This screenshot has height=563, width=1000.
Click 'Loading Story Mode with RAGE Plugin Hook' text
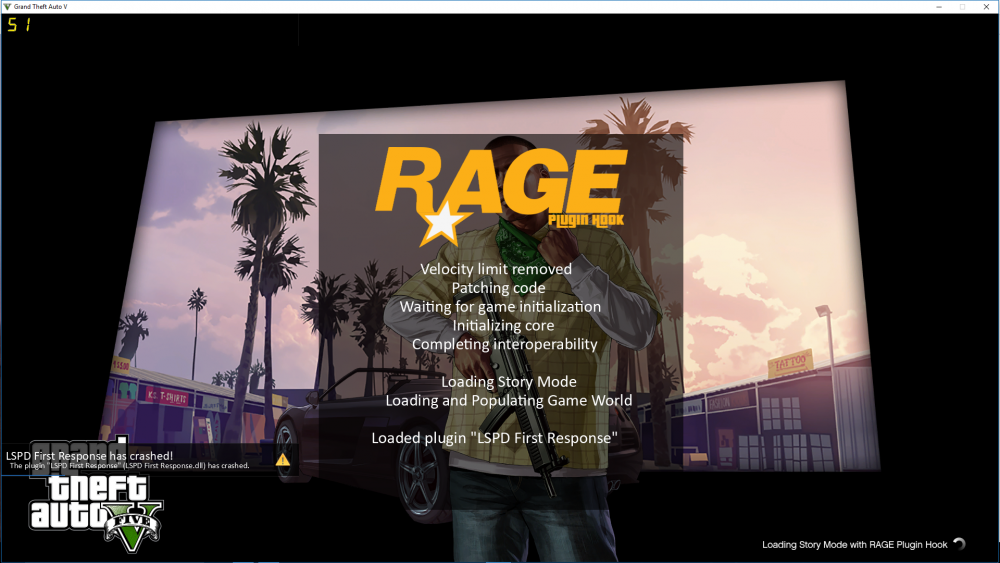pos(855,545)
